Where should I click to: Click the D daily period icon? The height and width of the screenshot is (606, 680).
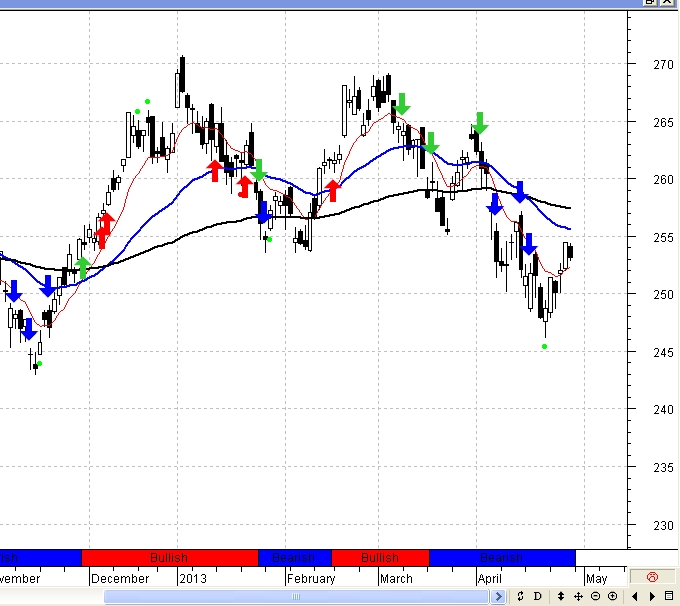point(538,596)
